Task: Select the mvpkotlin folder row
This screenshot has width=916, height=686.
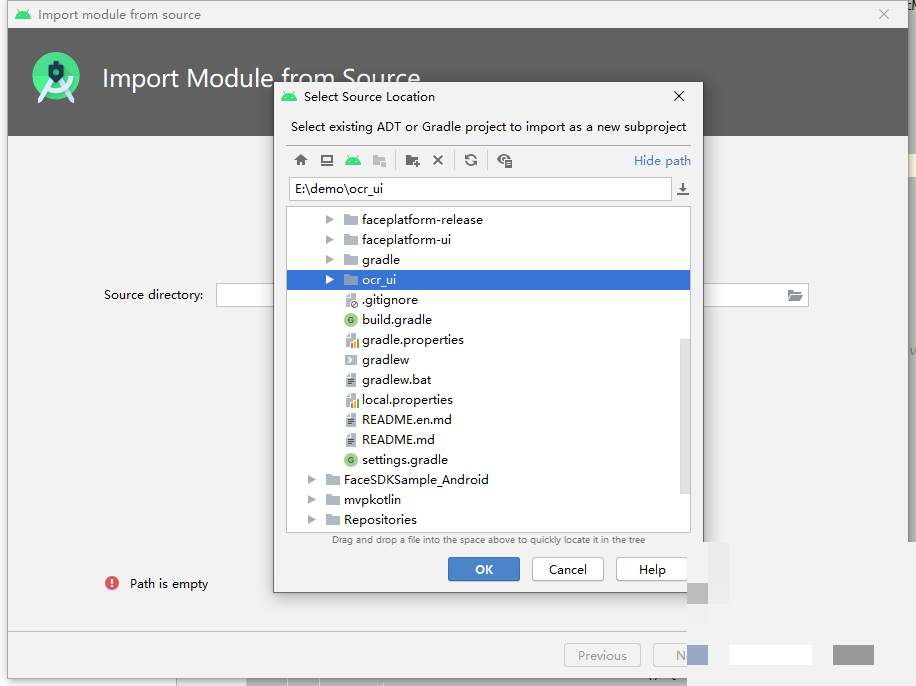Action: pyautogui.click(x=488, y=500)
